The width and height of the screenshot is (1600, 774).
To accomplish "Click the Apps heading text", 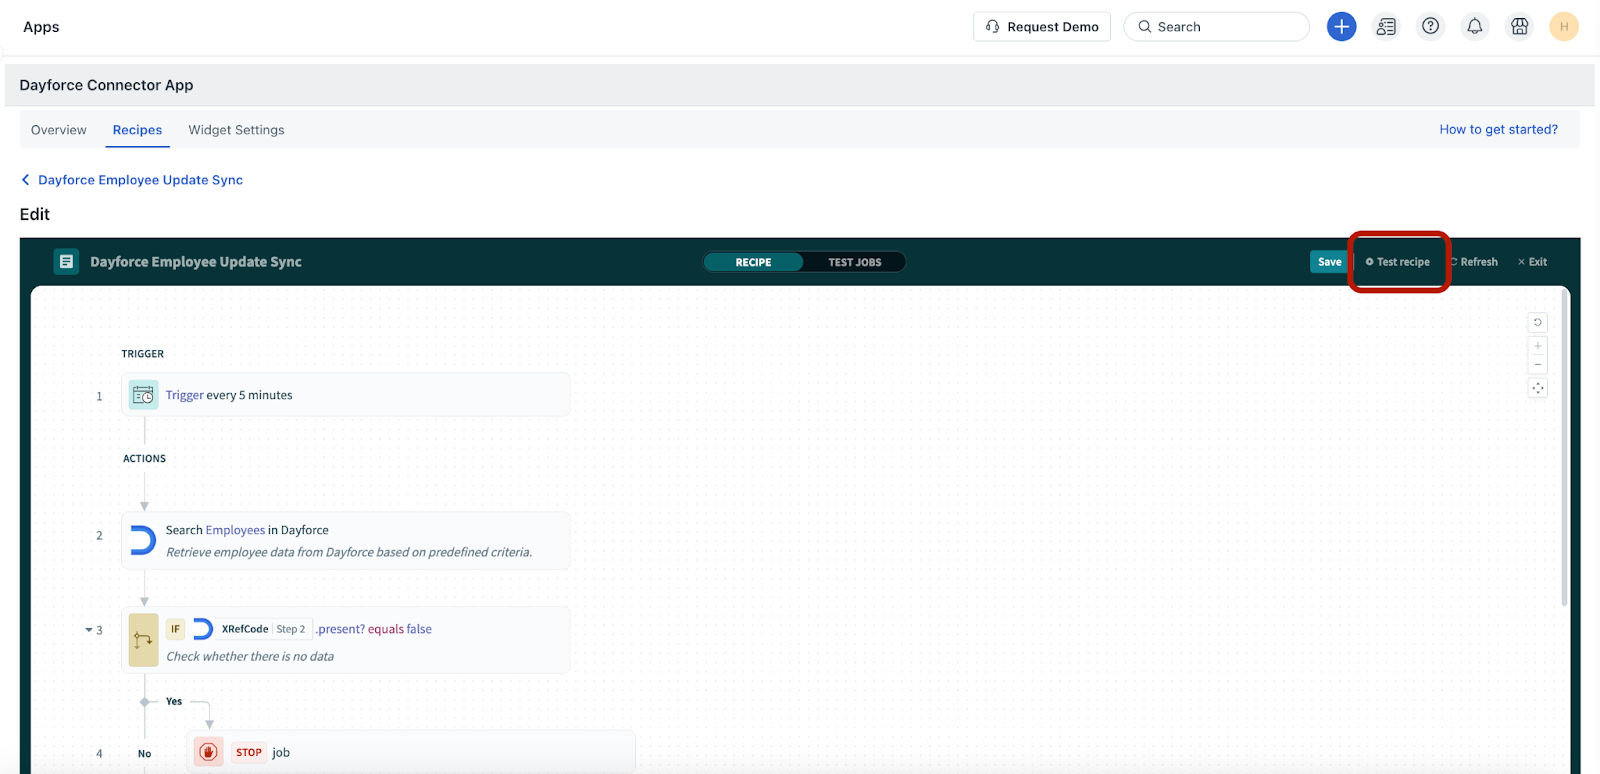I will click(x=41, y=27).
